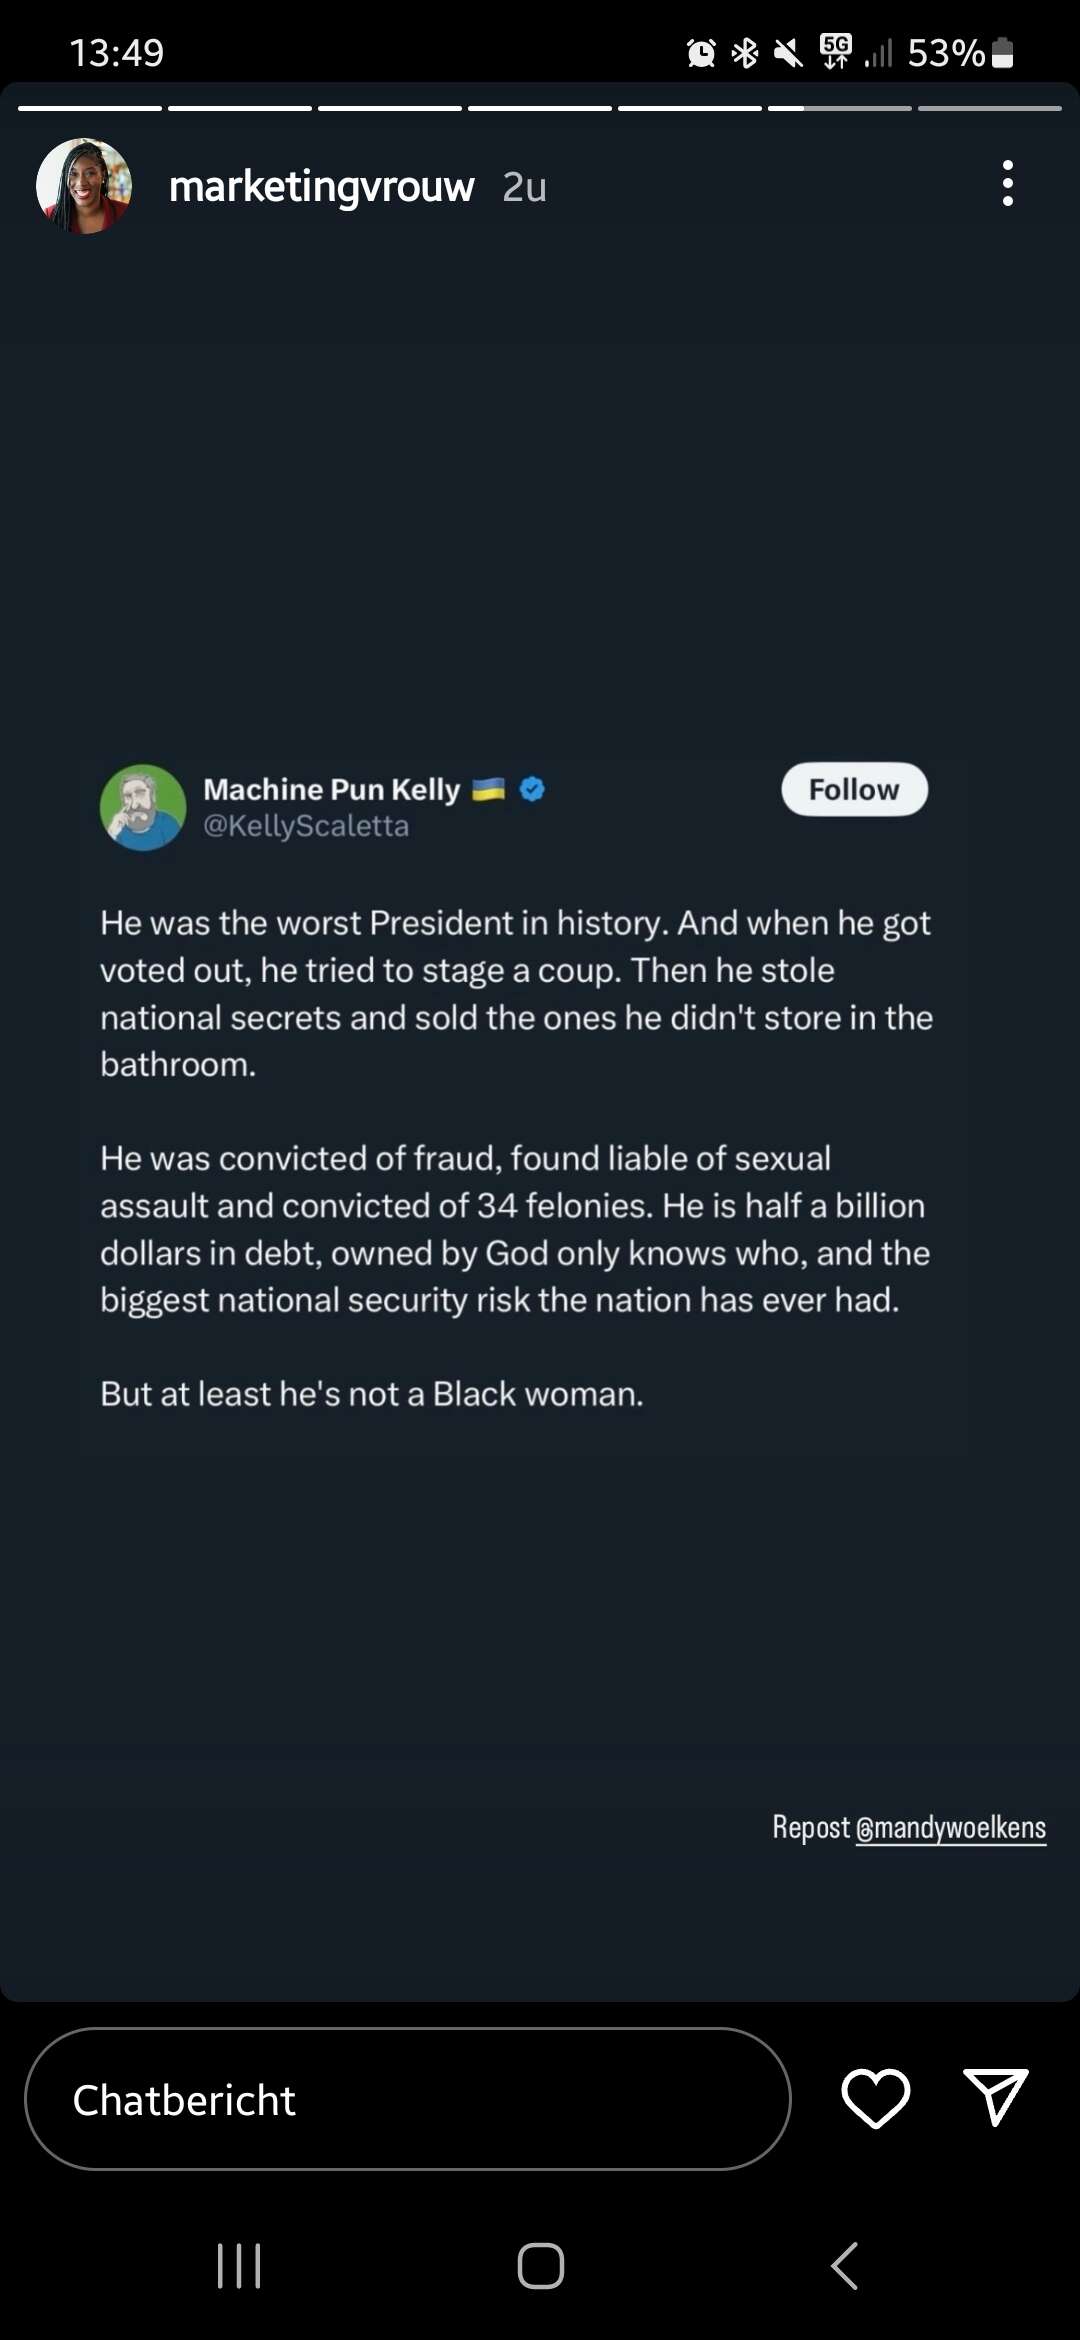The image size is (1080, 2340).
Task: Tap the marketingvrouw username
Action: [321, 187]
